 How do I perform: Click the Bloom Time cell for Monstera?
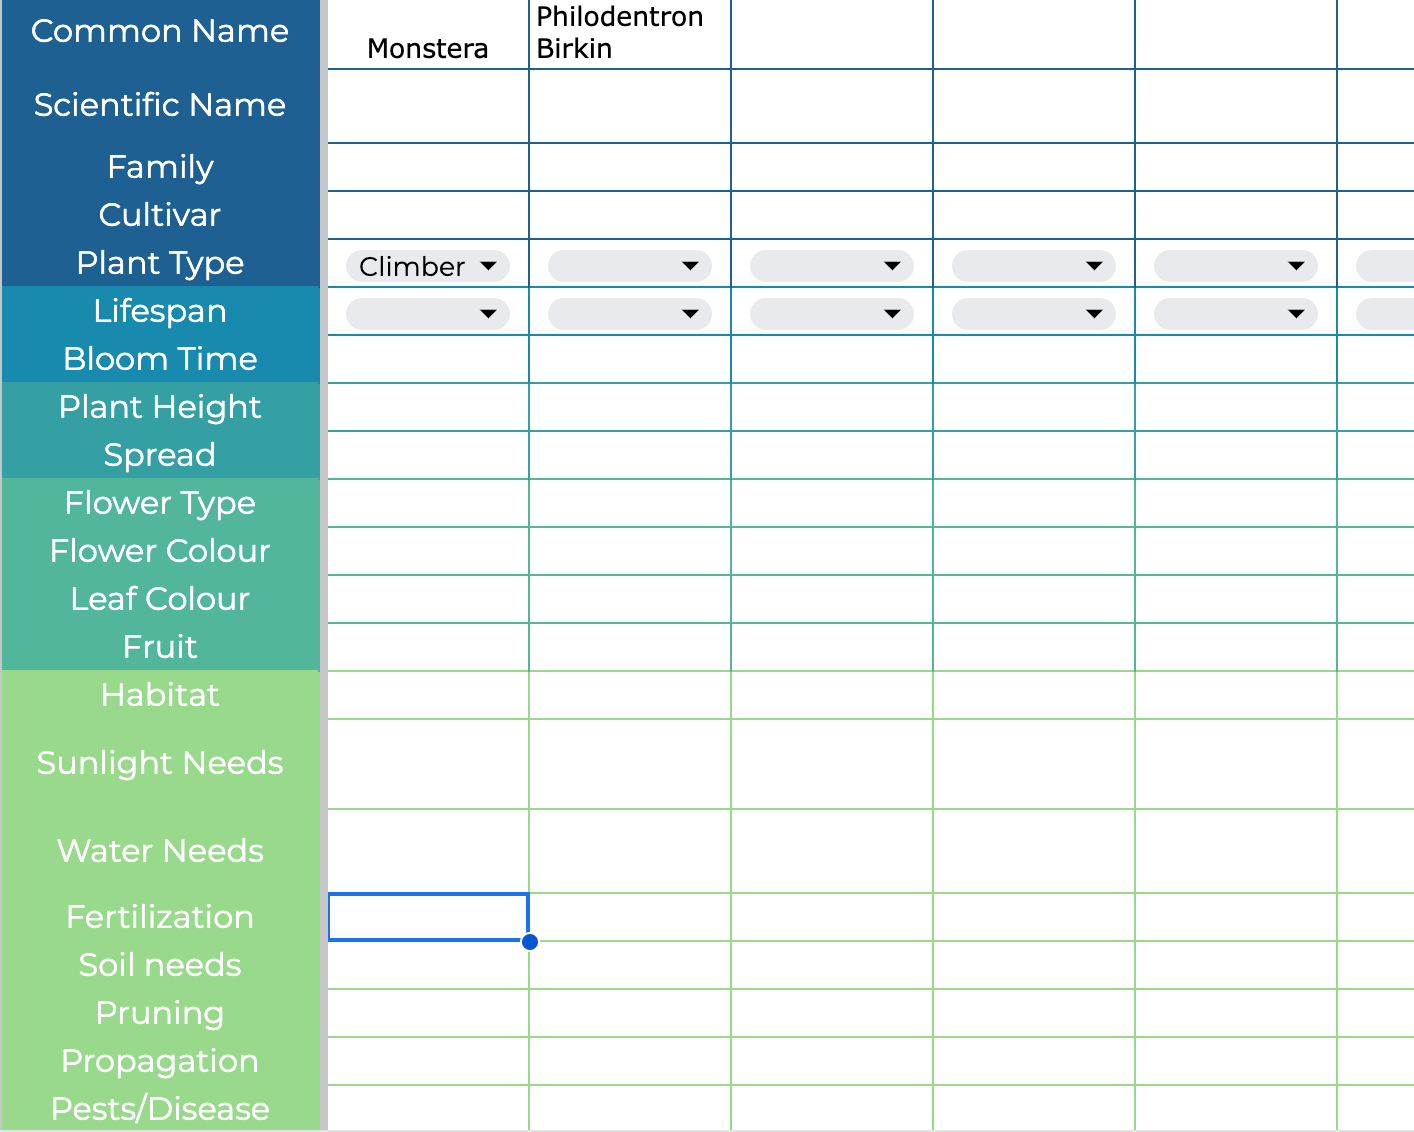pyautogui.click(x=428, y=359)
